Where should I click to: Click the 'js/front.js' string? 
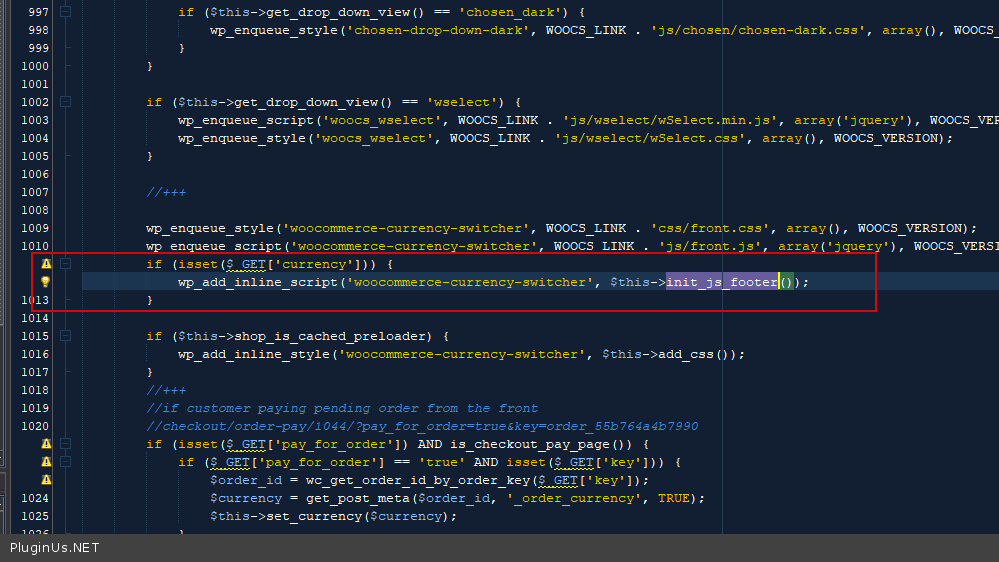coord(710,246)
